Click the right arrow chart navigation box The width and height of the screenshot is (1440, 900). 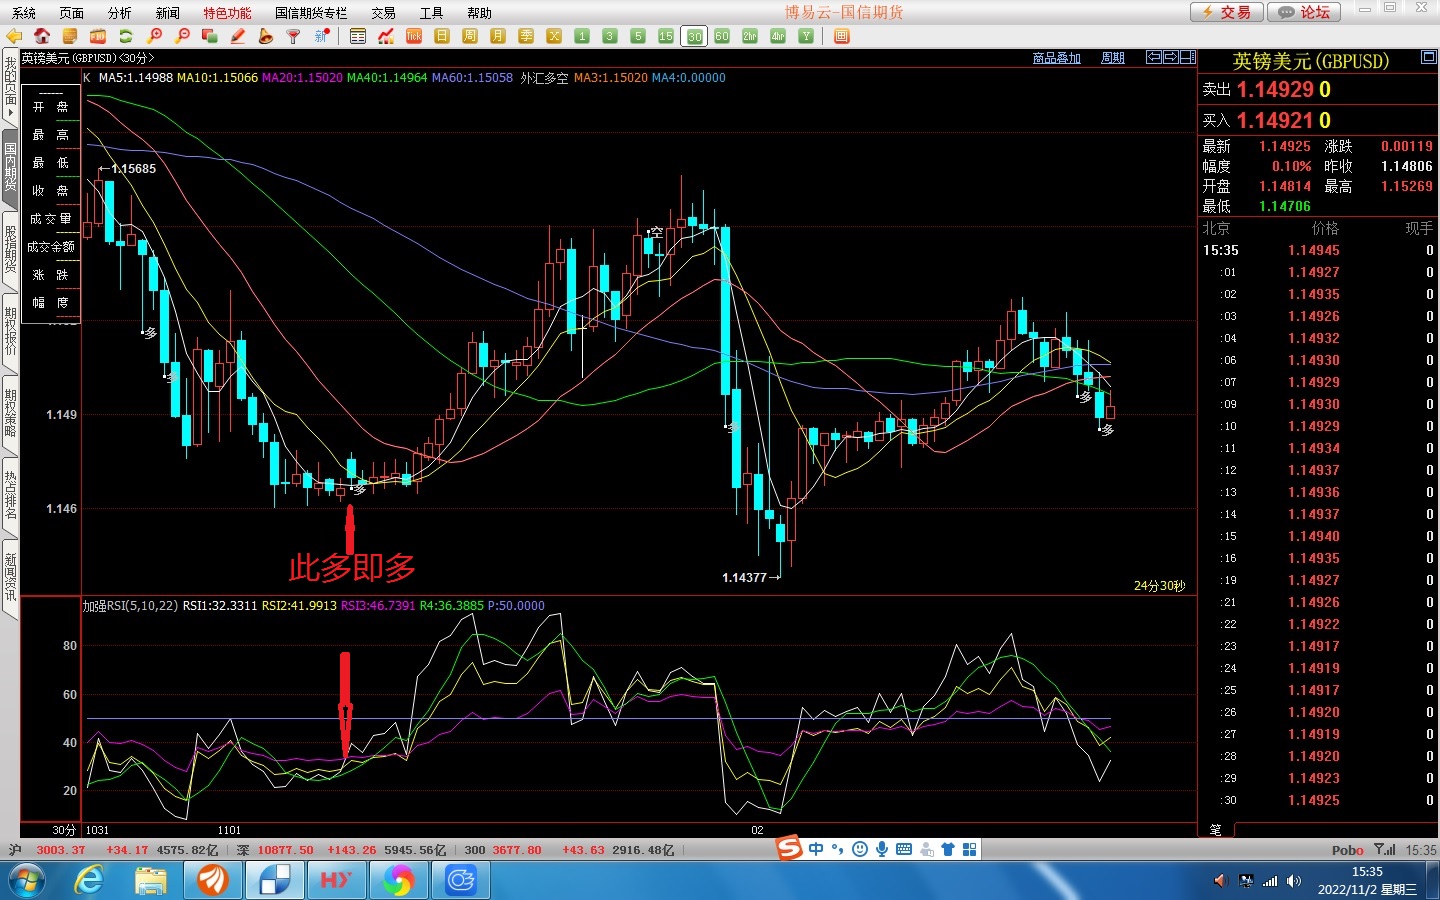pos(1170,58)
